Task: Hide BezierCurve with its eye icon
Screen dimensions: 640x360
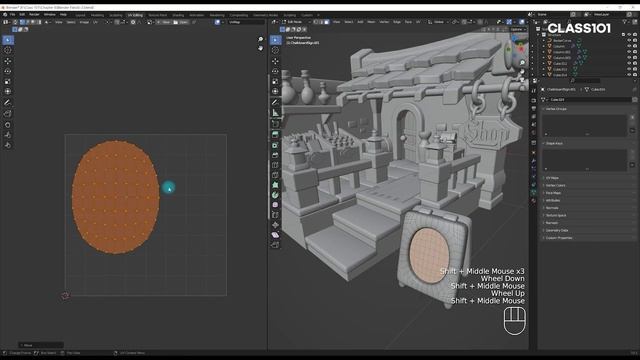Action: tap(629, 40)
